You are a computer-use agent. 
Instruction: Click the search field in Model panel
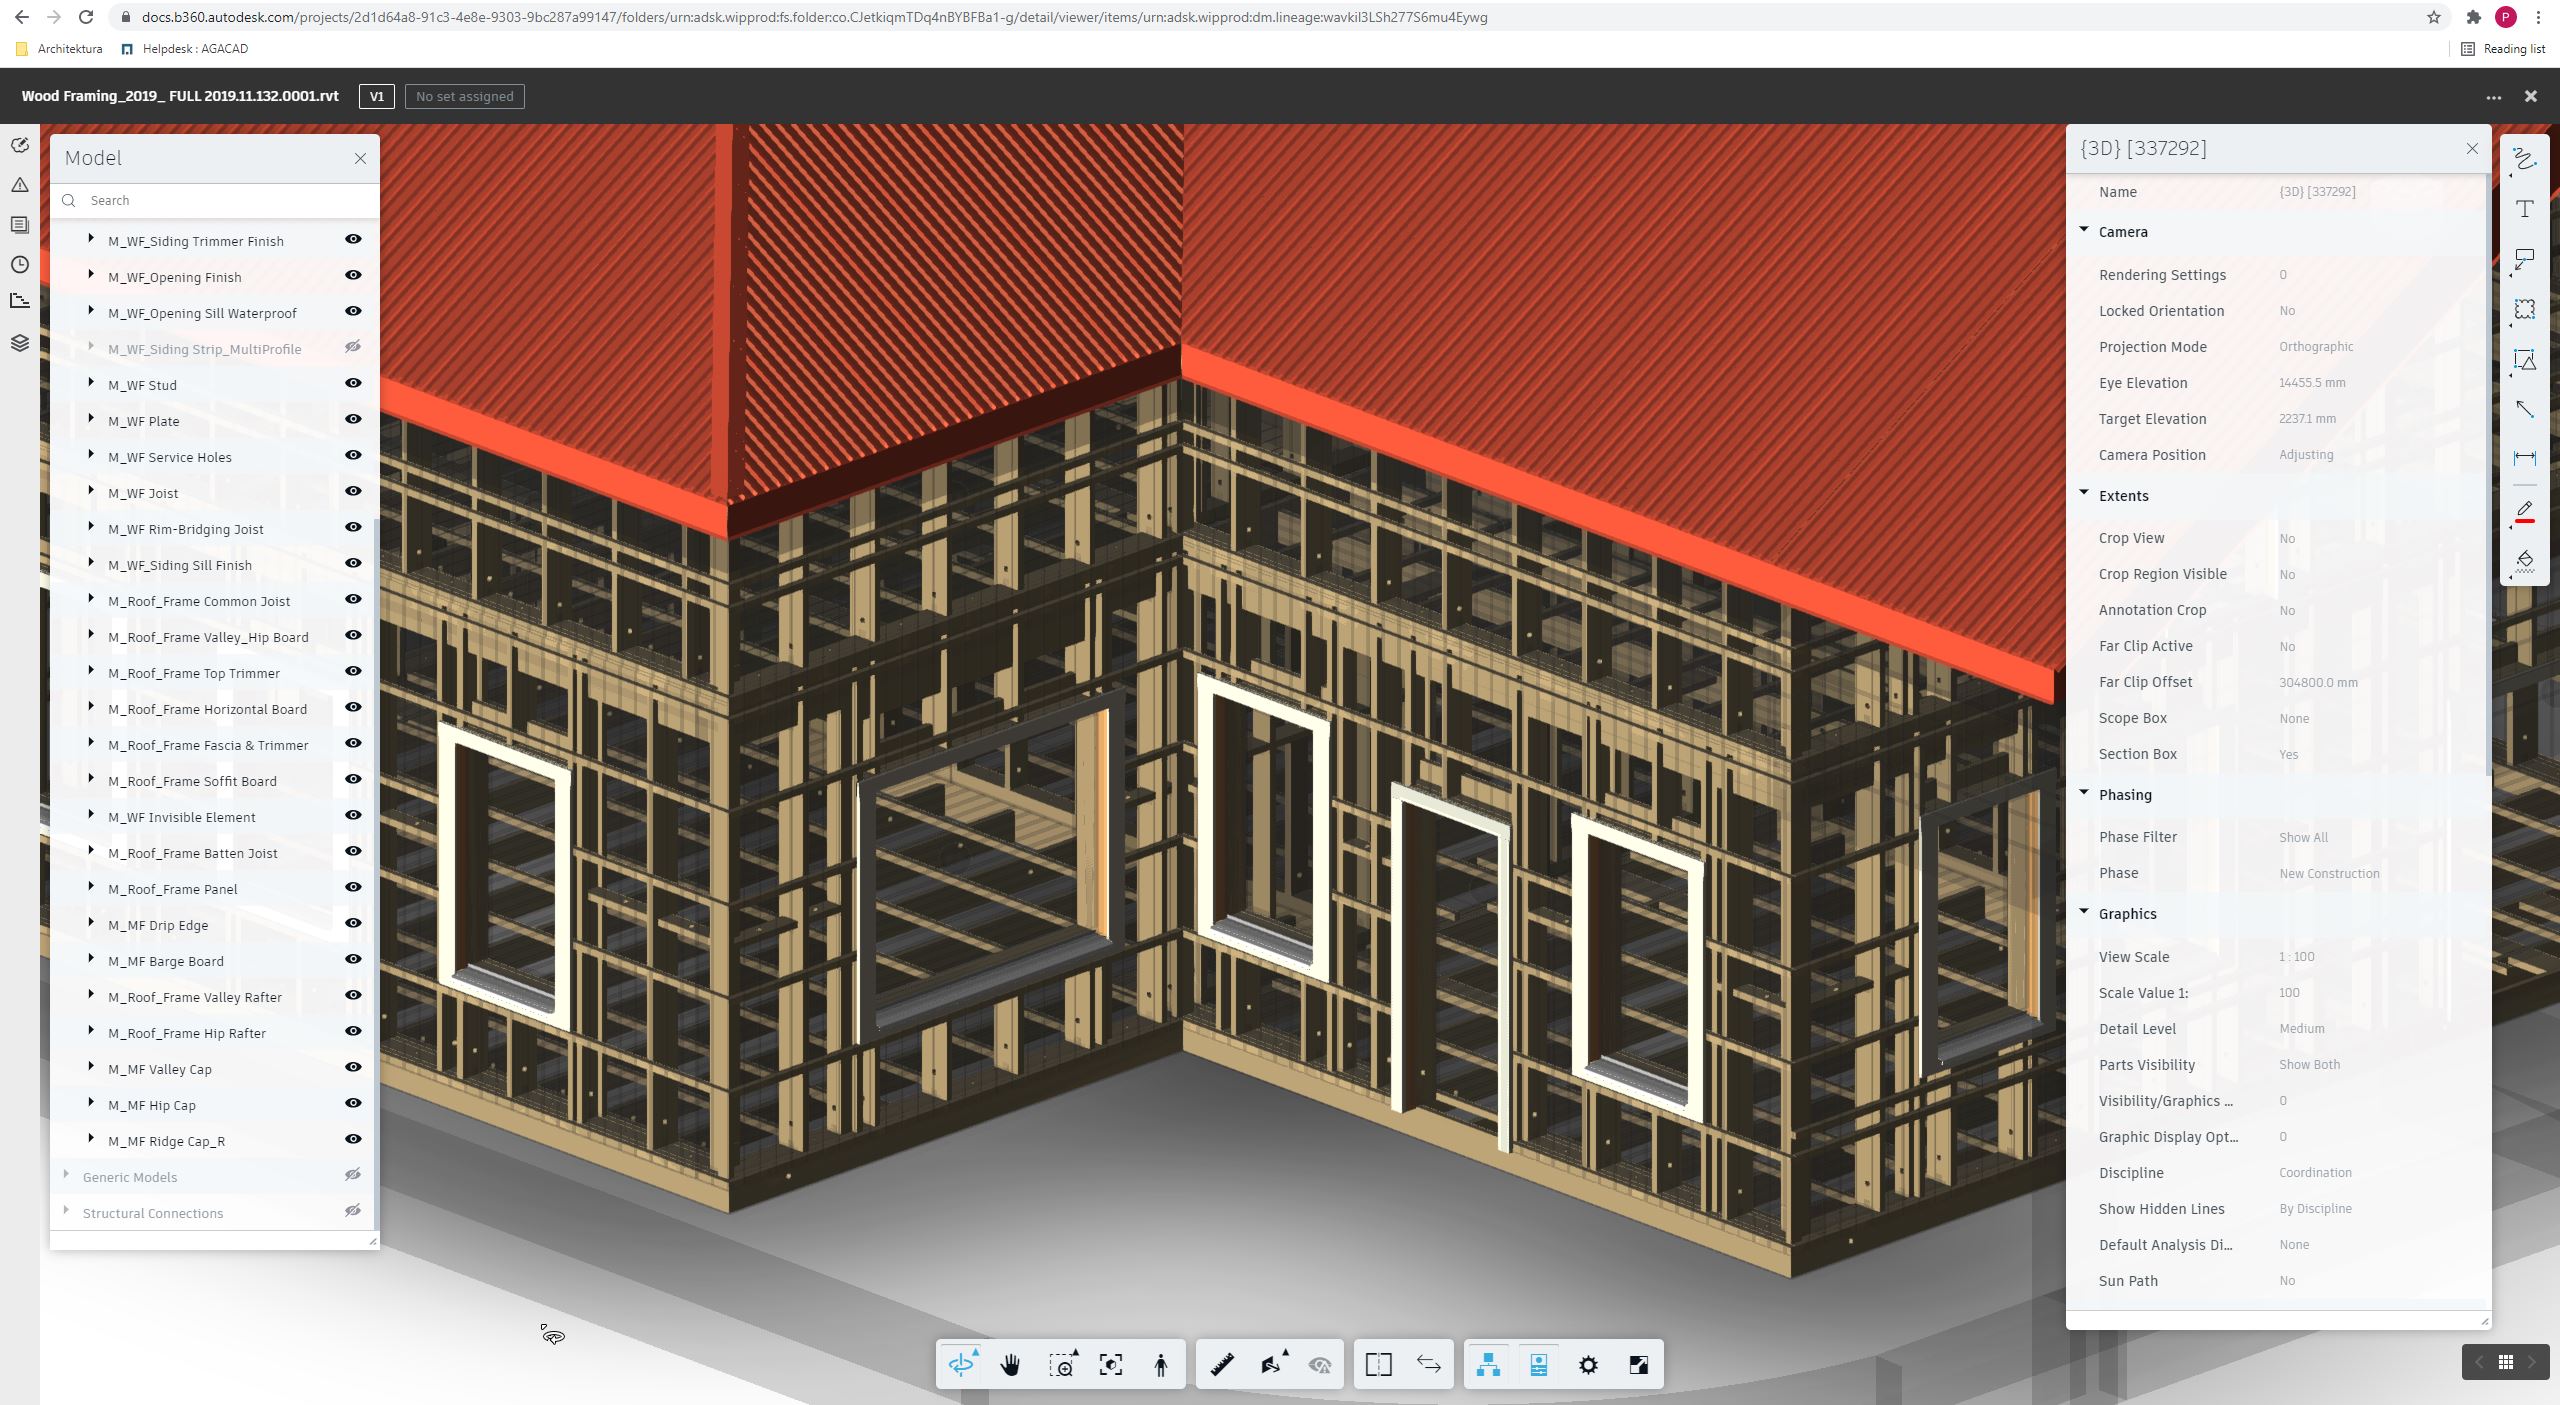pyautogui.click(x=208, y=199)
